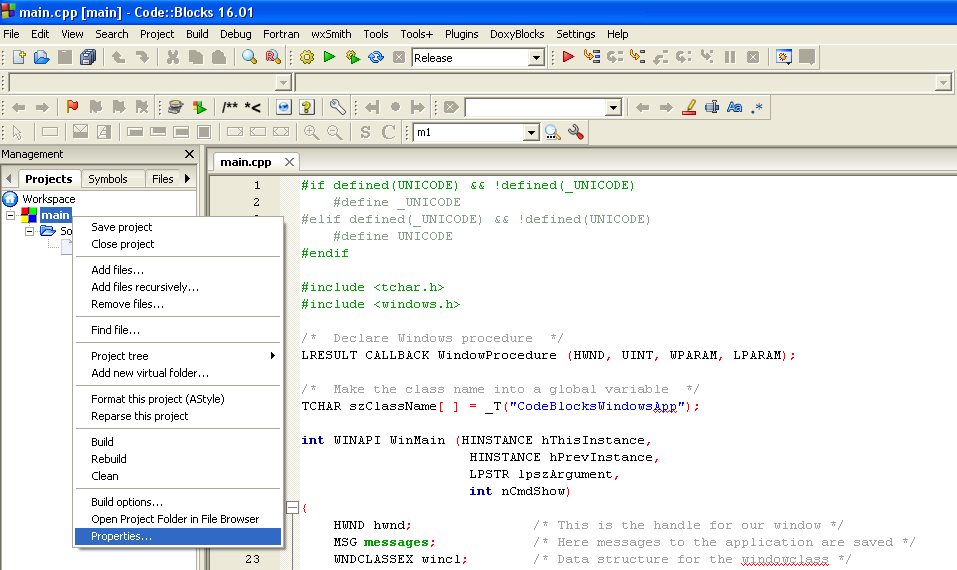Open the DoxyBlocks menu

pos(517,34)
